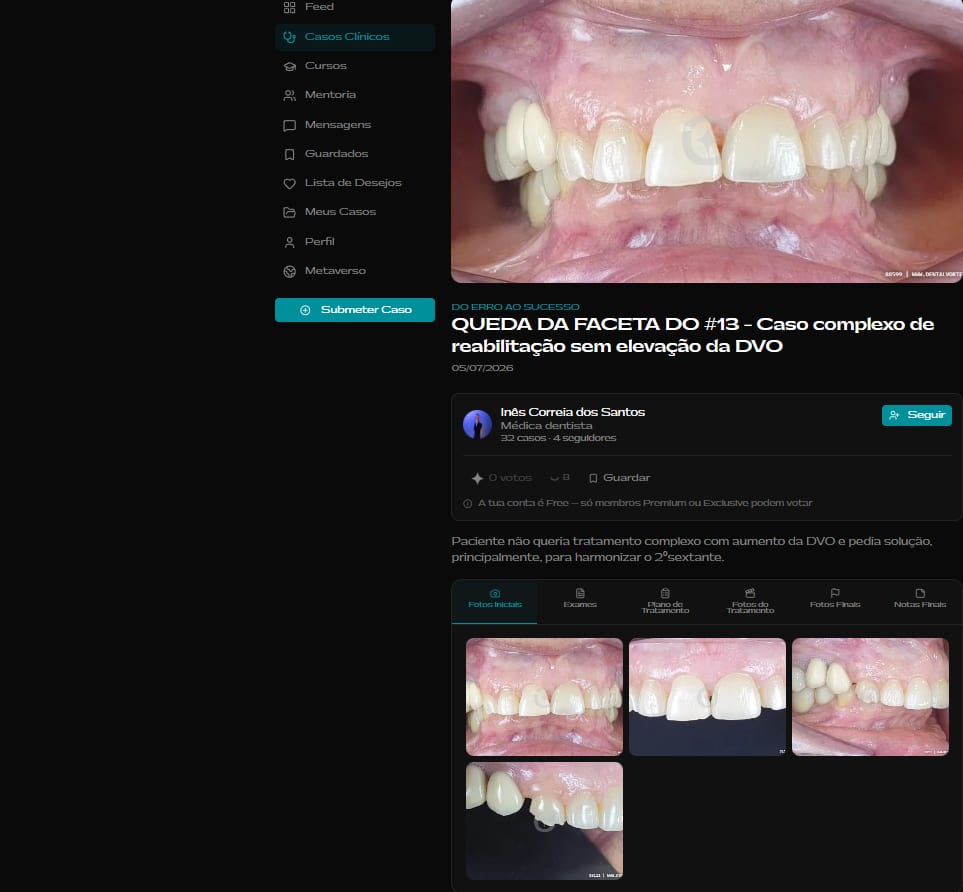Open third thumbnail showing lateral teeth view
This screenshot has height=892, width=963.
[x=870, y=697]
